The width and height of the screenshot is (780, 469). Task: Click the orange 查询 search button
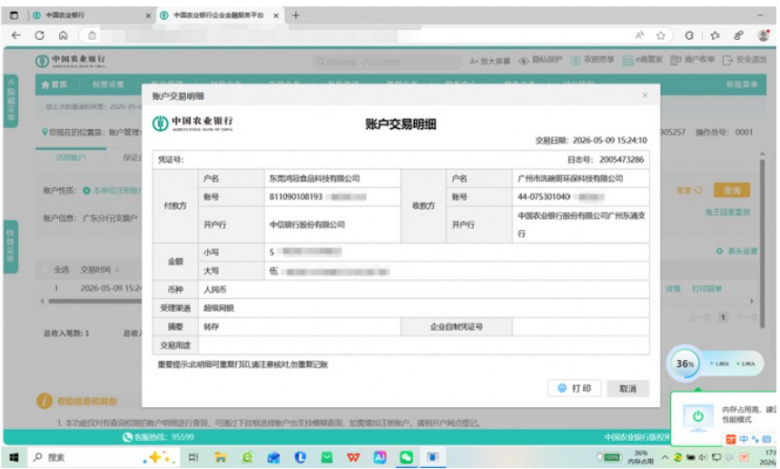(731, 190)
